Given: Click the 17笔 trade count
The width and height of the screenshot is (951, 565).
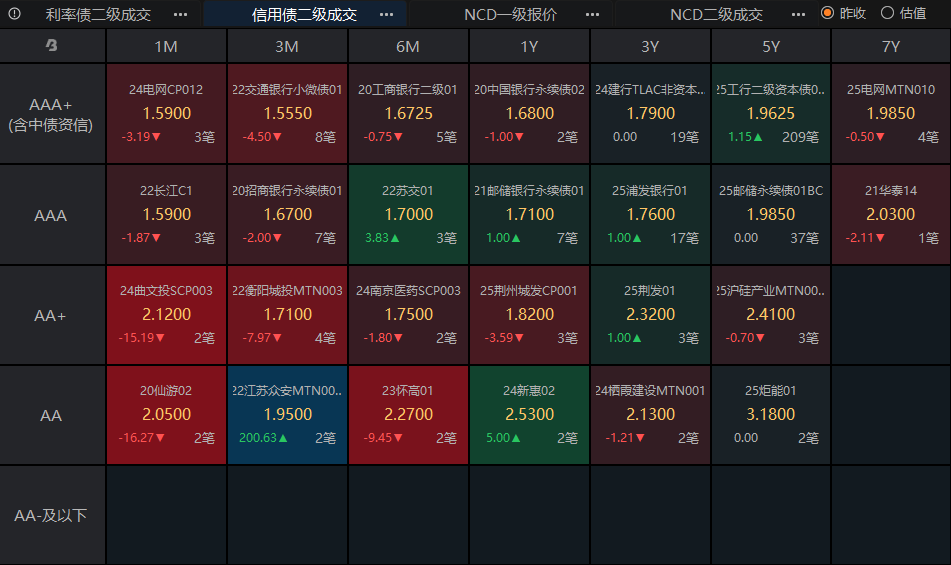Looking at the screenshot, I should [684, 238].
